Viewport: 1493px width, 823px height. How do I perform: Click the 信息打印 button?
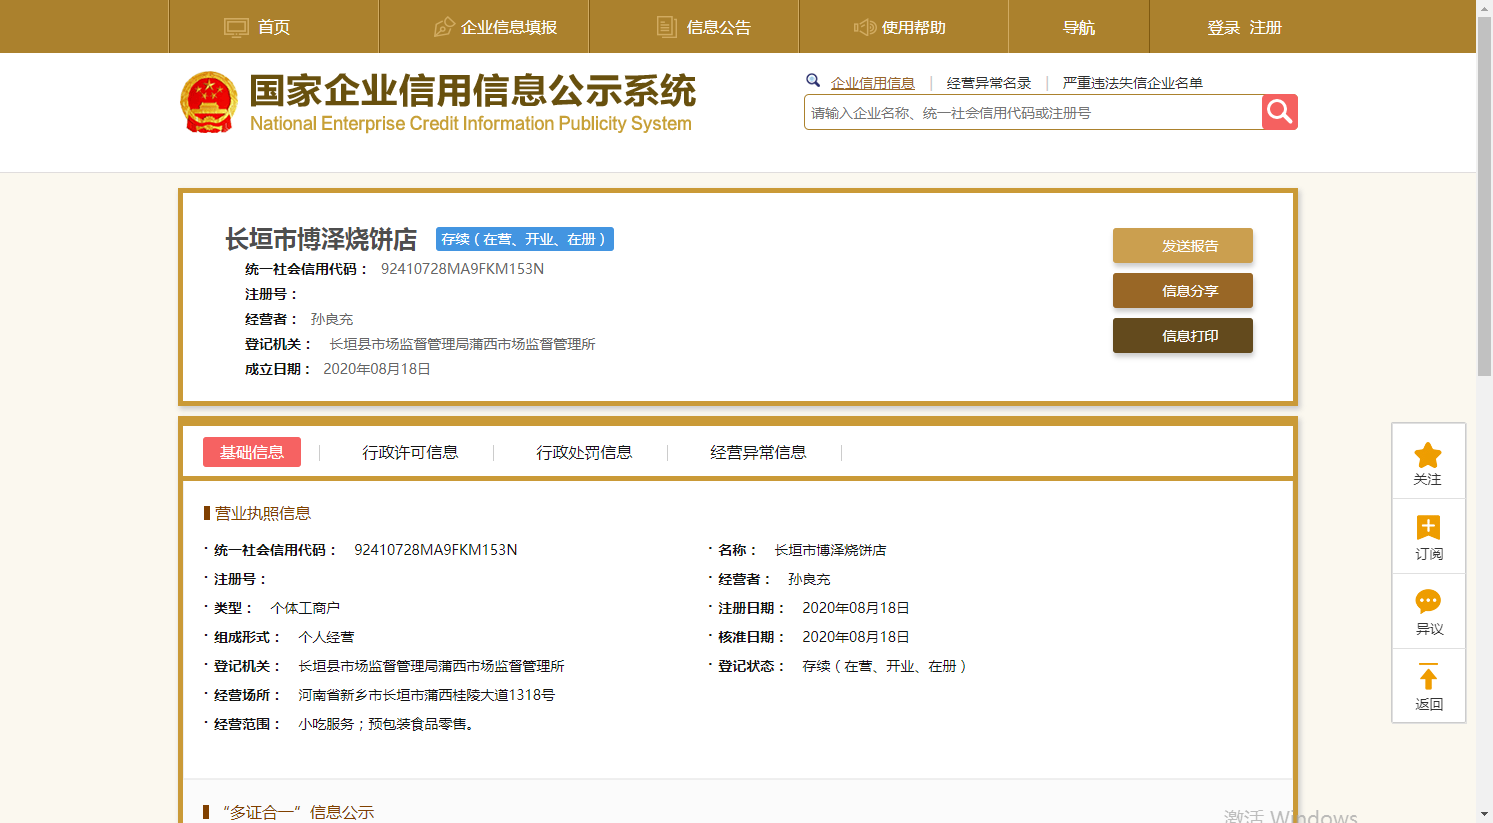click(1183, 336)
